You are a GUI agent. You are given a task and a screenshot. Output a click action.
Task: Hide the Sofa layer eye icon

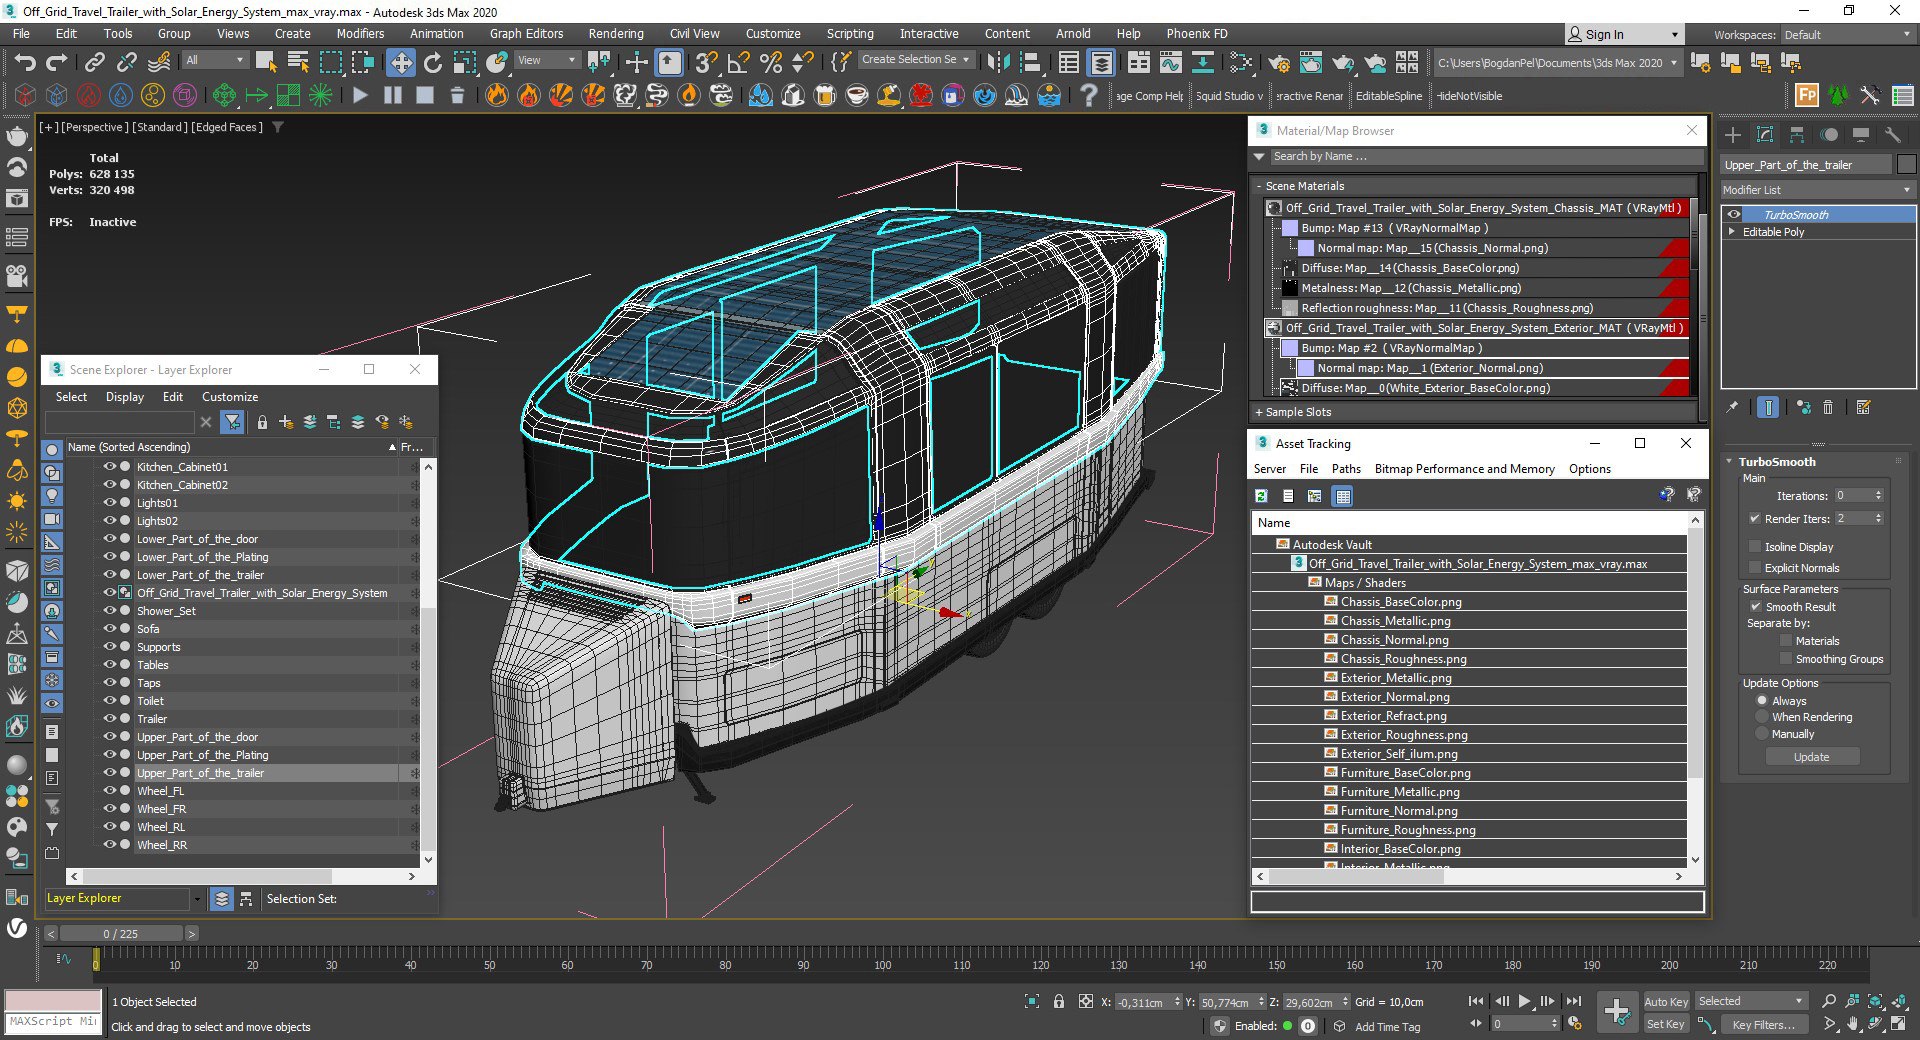click(x=110, y=629)
